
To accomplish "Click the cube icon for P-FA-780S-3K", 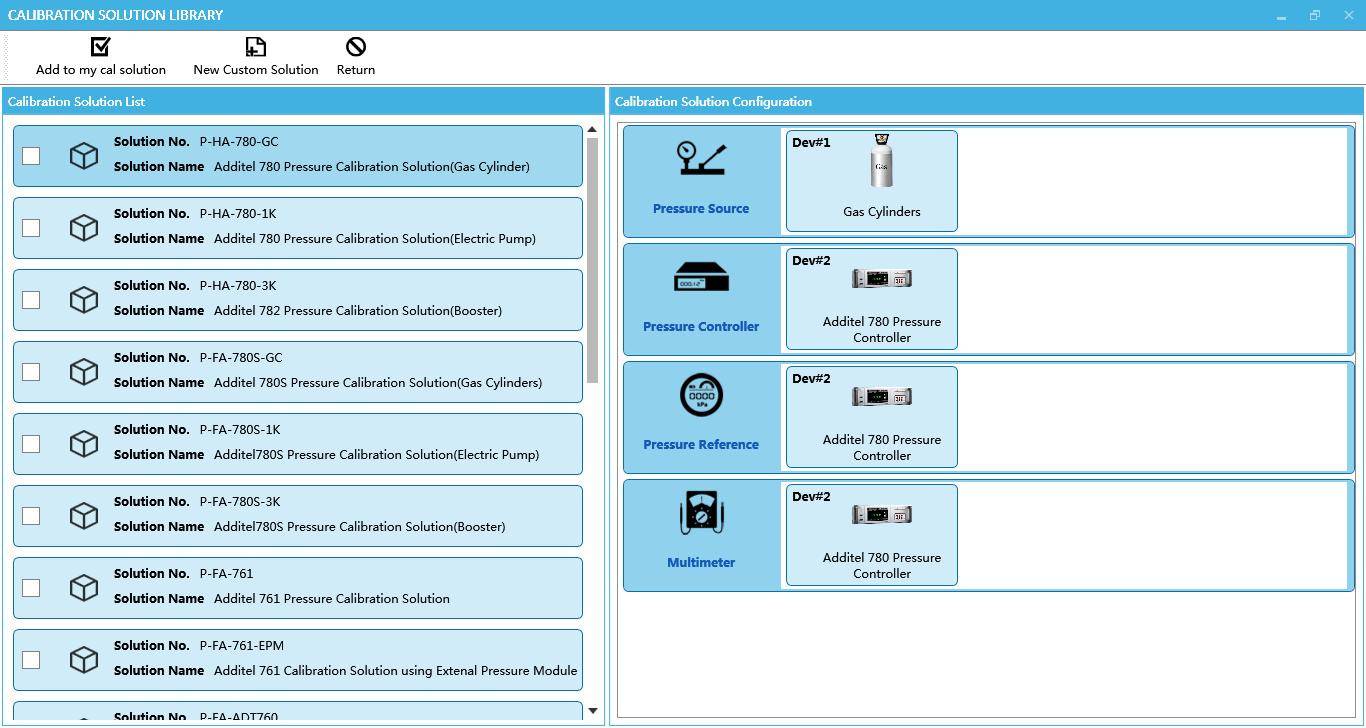I will tap(84, 516).
